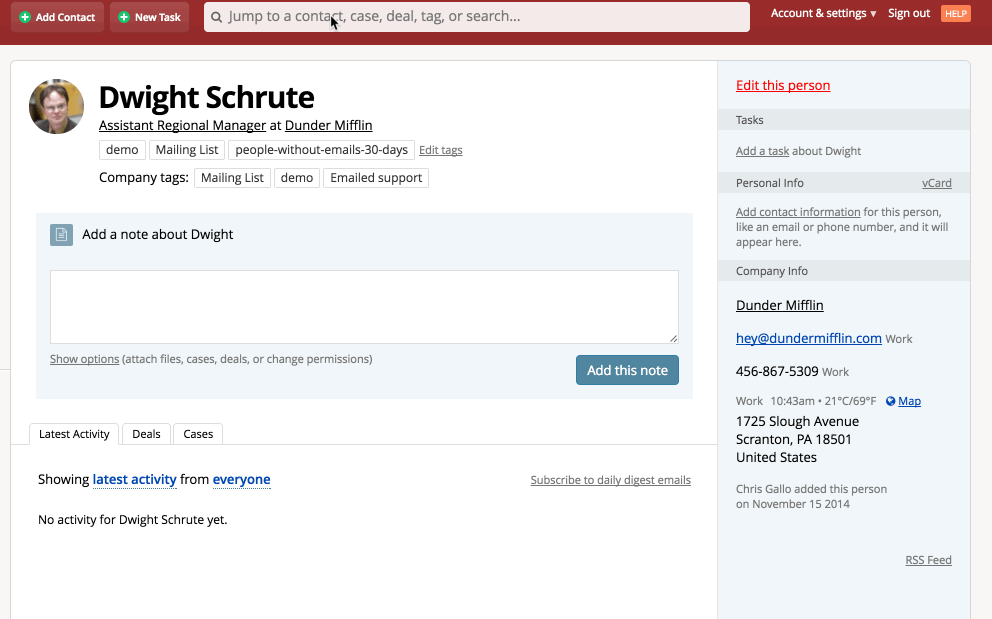The image size is (992, 619).
Task: Click the green plus icon on Add Contact
Action: 25,17
